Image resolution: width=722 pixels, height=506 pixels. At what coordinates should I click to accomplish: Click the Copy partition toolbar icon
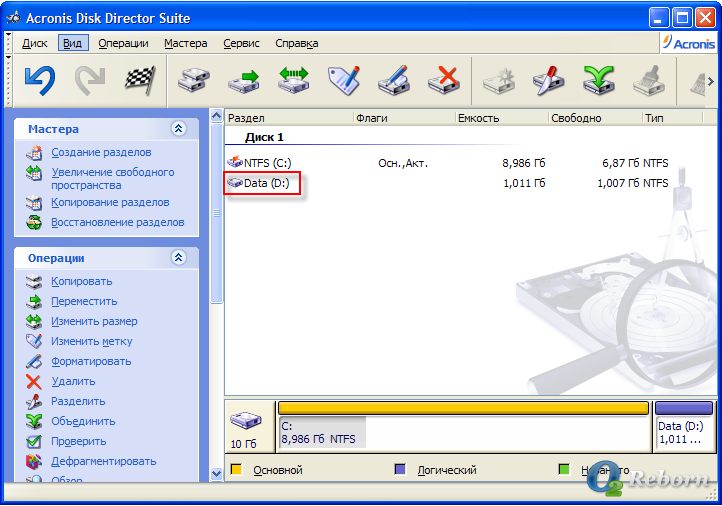(194, 81)
